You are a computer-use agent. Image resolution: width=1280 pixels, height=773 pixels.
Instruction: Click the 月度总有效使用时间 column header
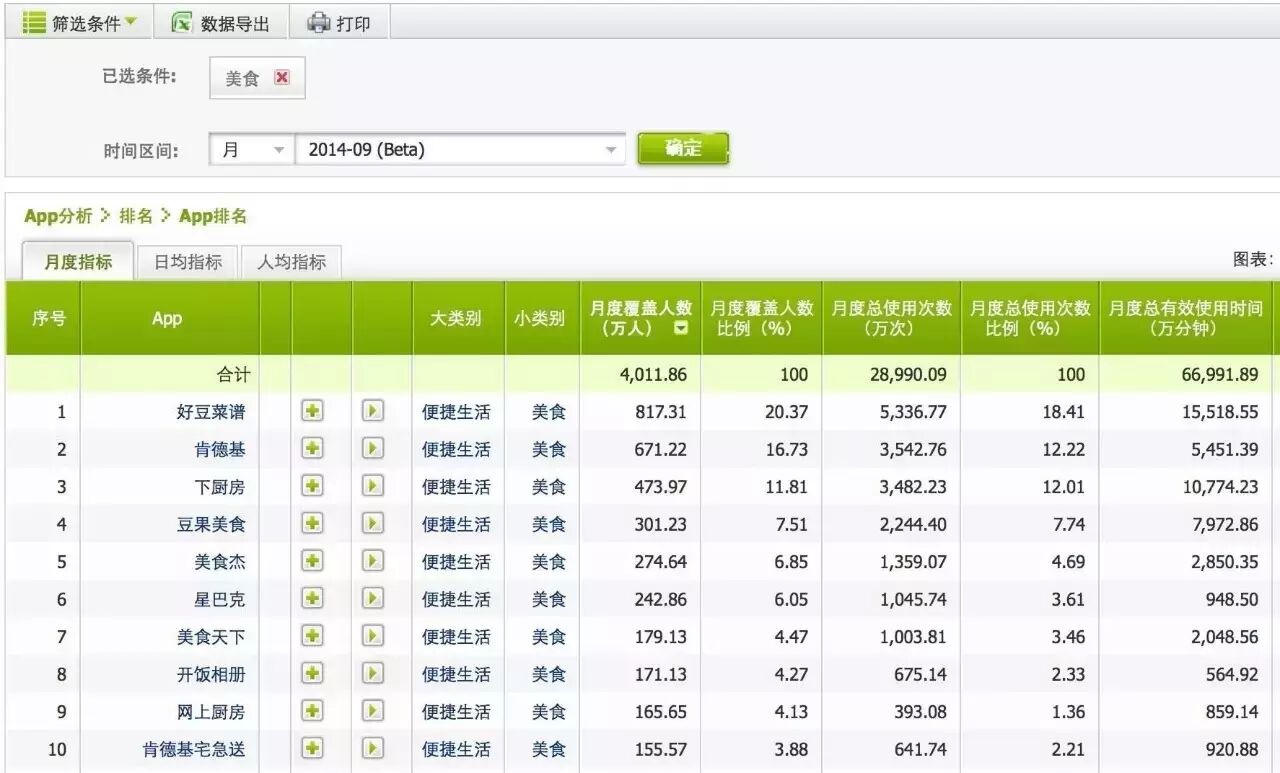1185,318
